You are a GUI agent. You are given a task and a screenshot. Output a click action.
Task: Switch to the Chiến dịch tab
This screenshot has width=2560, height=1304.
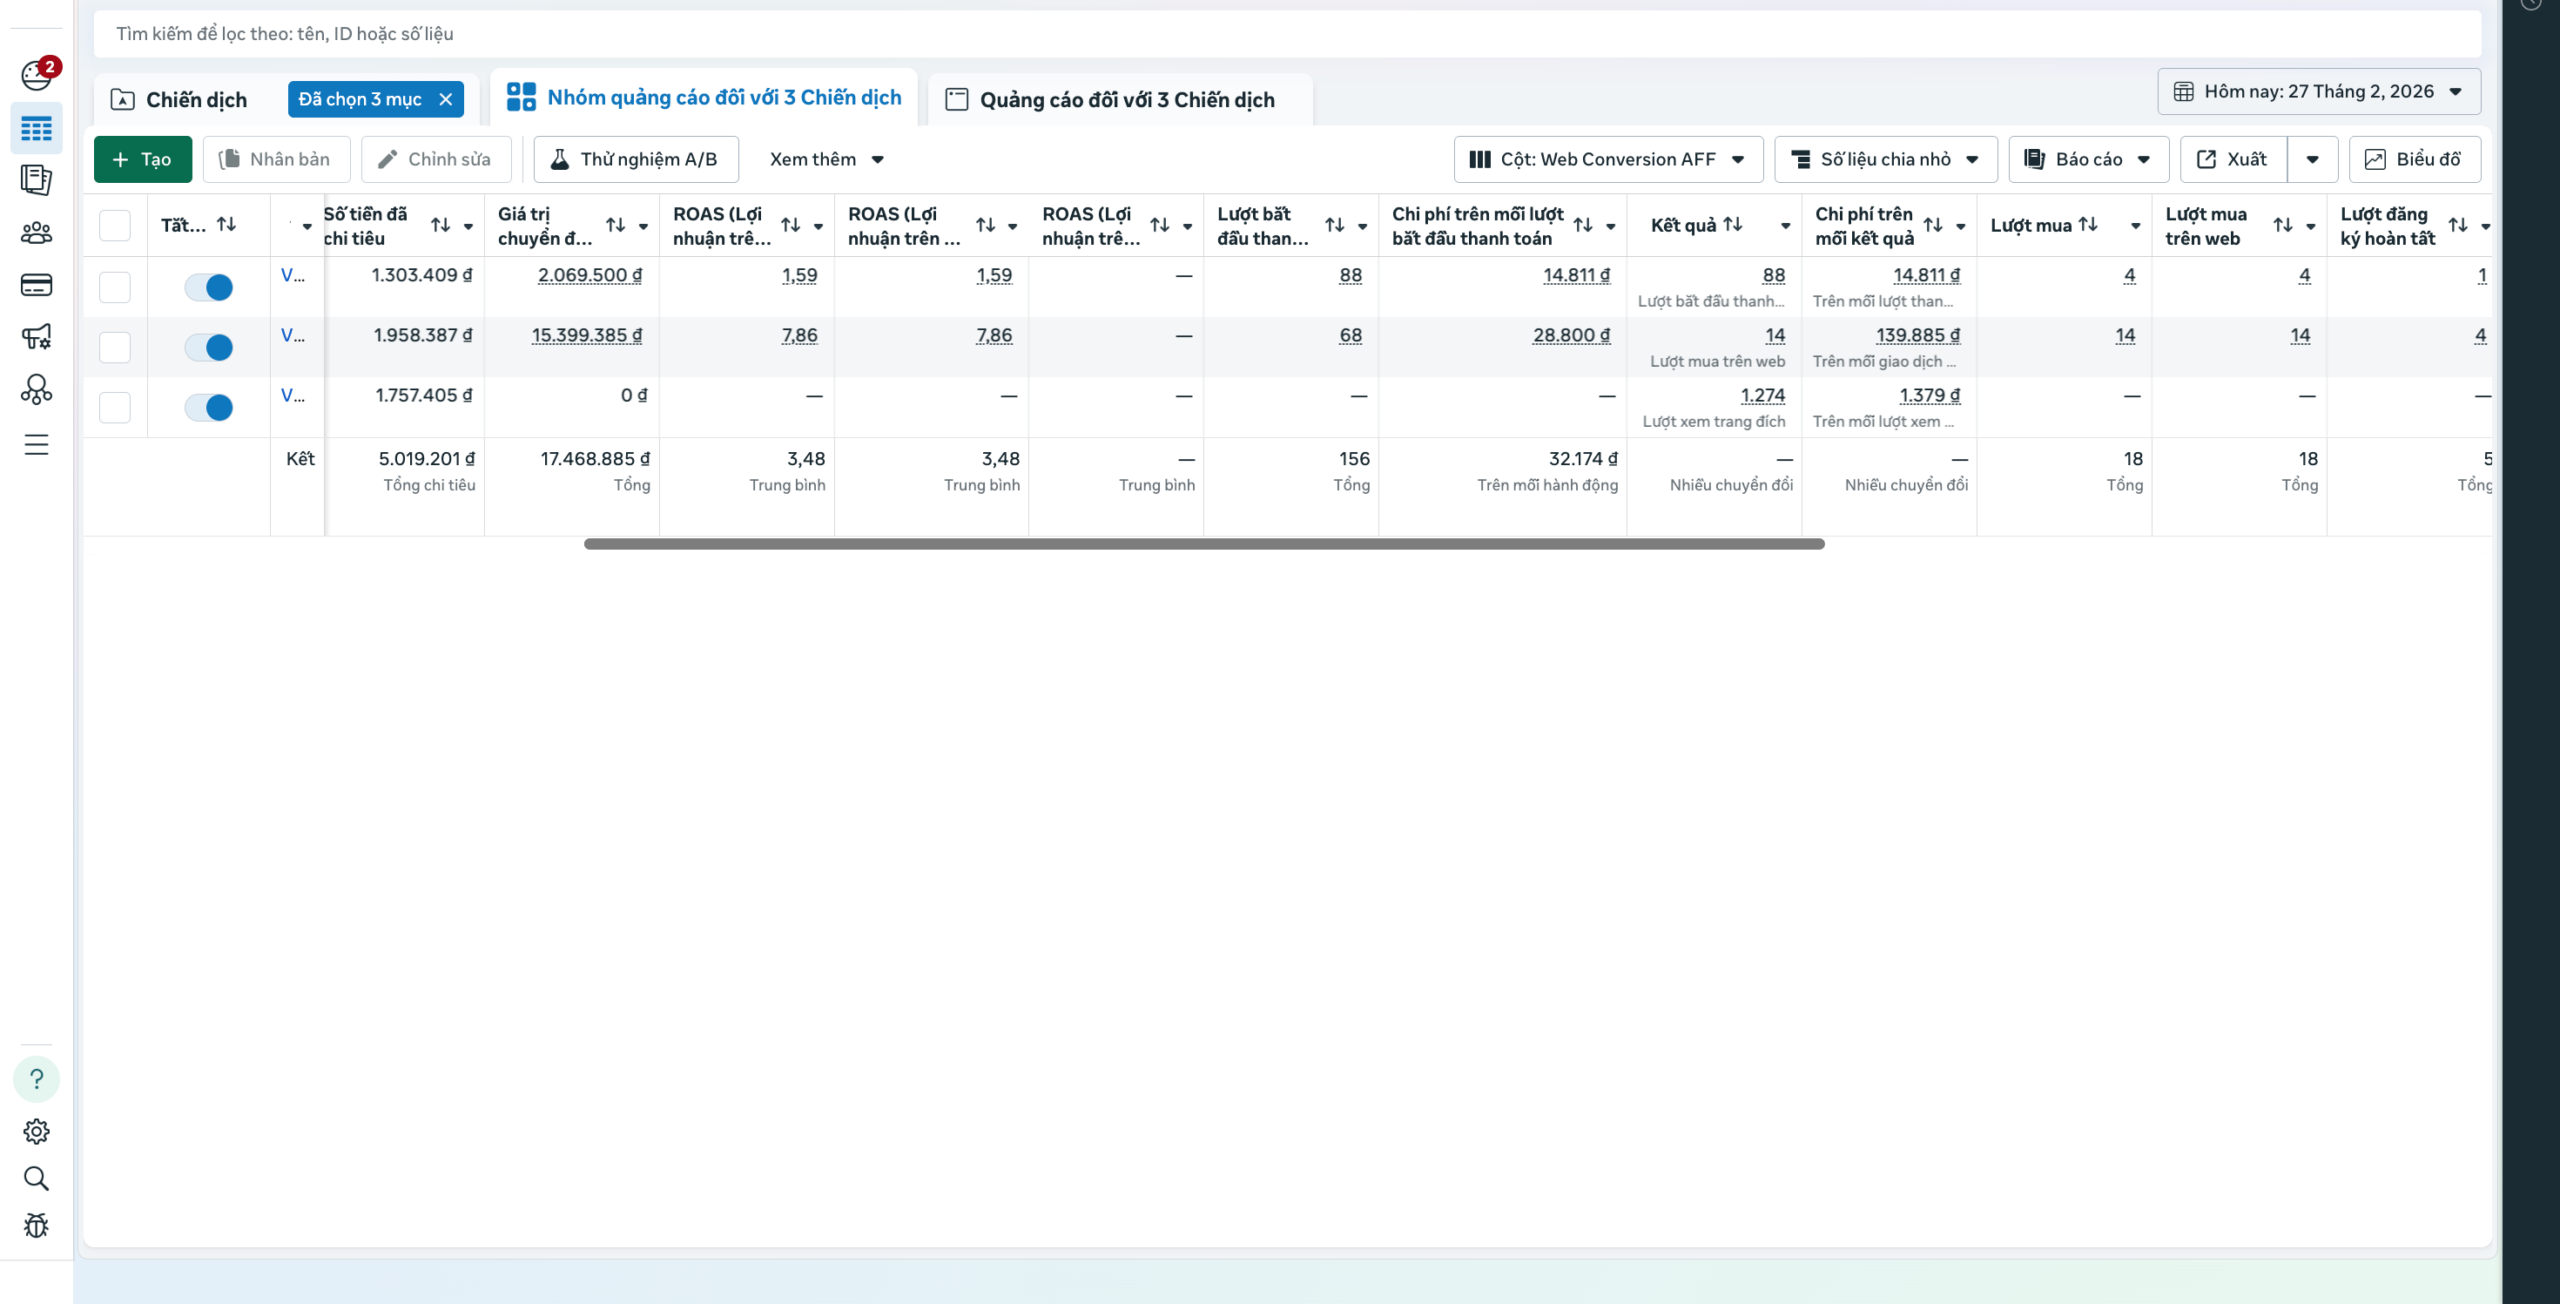(196, 100)
